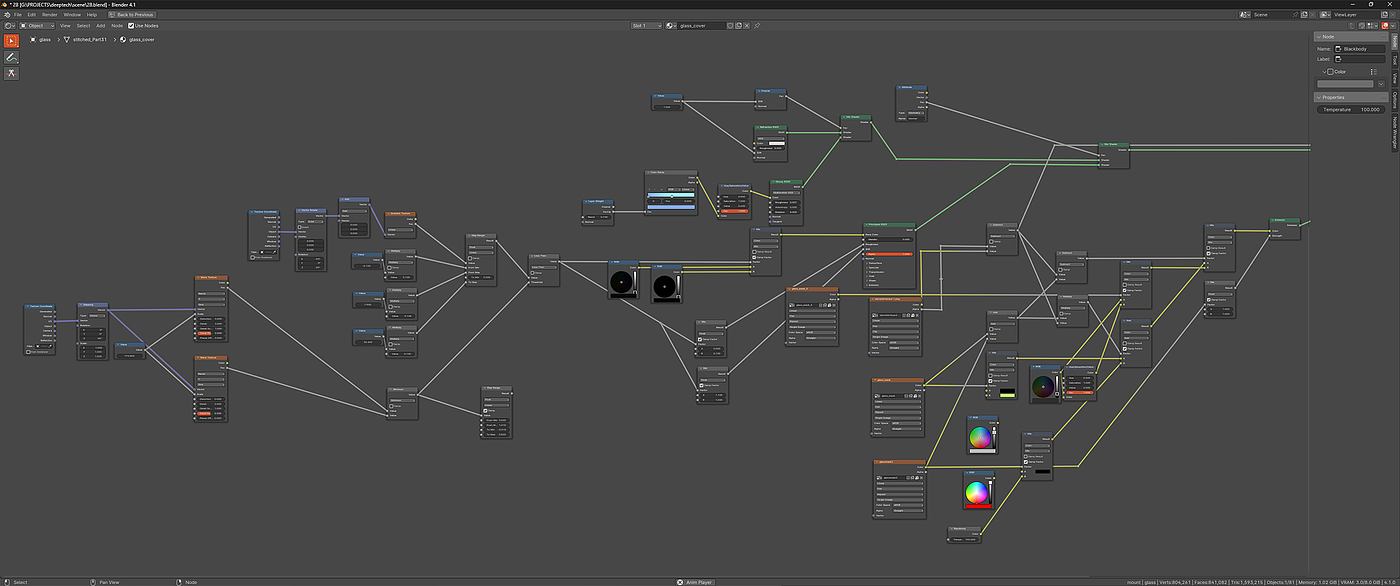Click the Temperature value slider
This screenshot has width=1400, height=586.
pyautogui.click(x=1350, y=109)
